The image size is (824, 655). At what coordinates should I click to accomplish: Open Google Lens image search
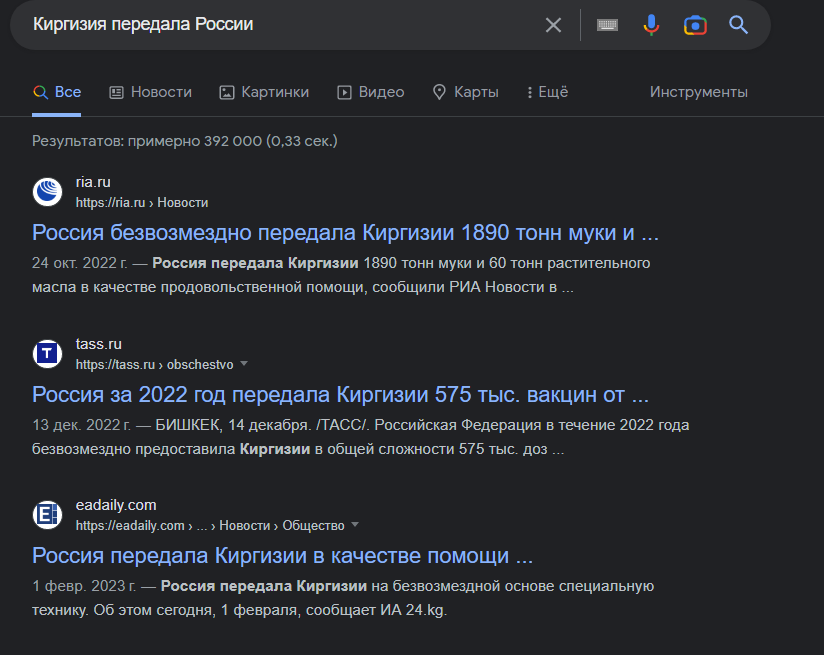(695, 25)
